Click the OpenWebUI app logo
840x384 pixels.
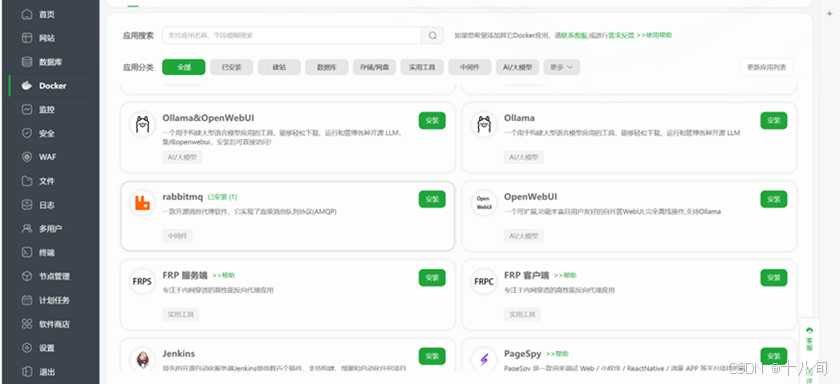coord(484,203)
